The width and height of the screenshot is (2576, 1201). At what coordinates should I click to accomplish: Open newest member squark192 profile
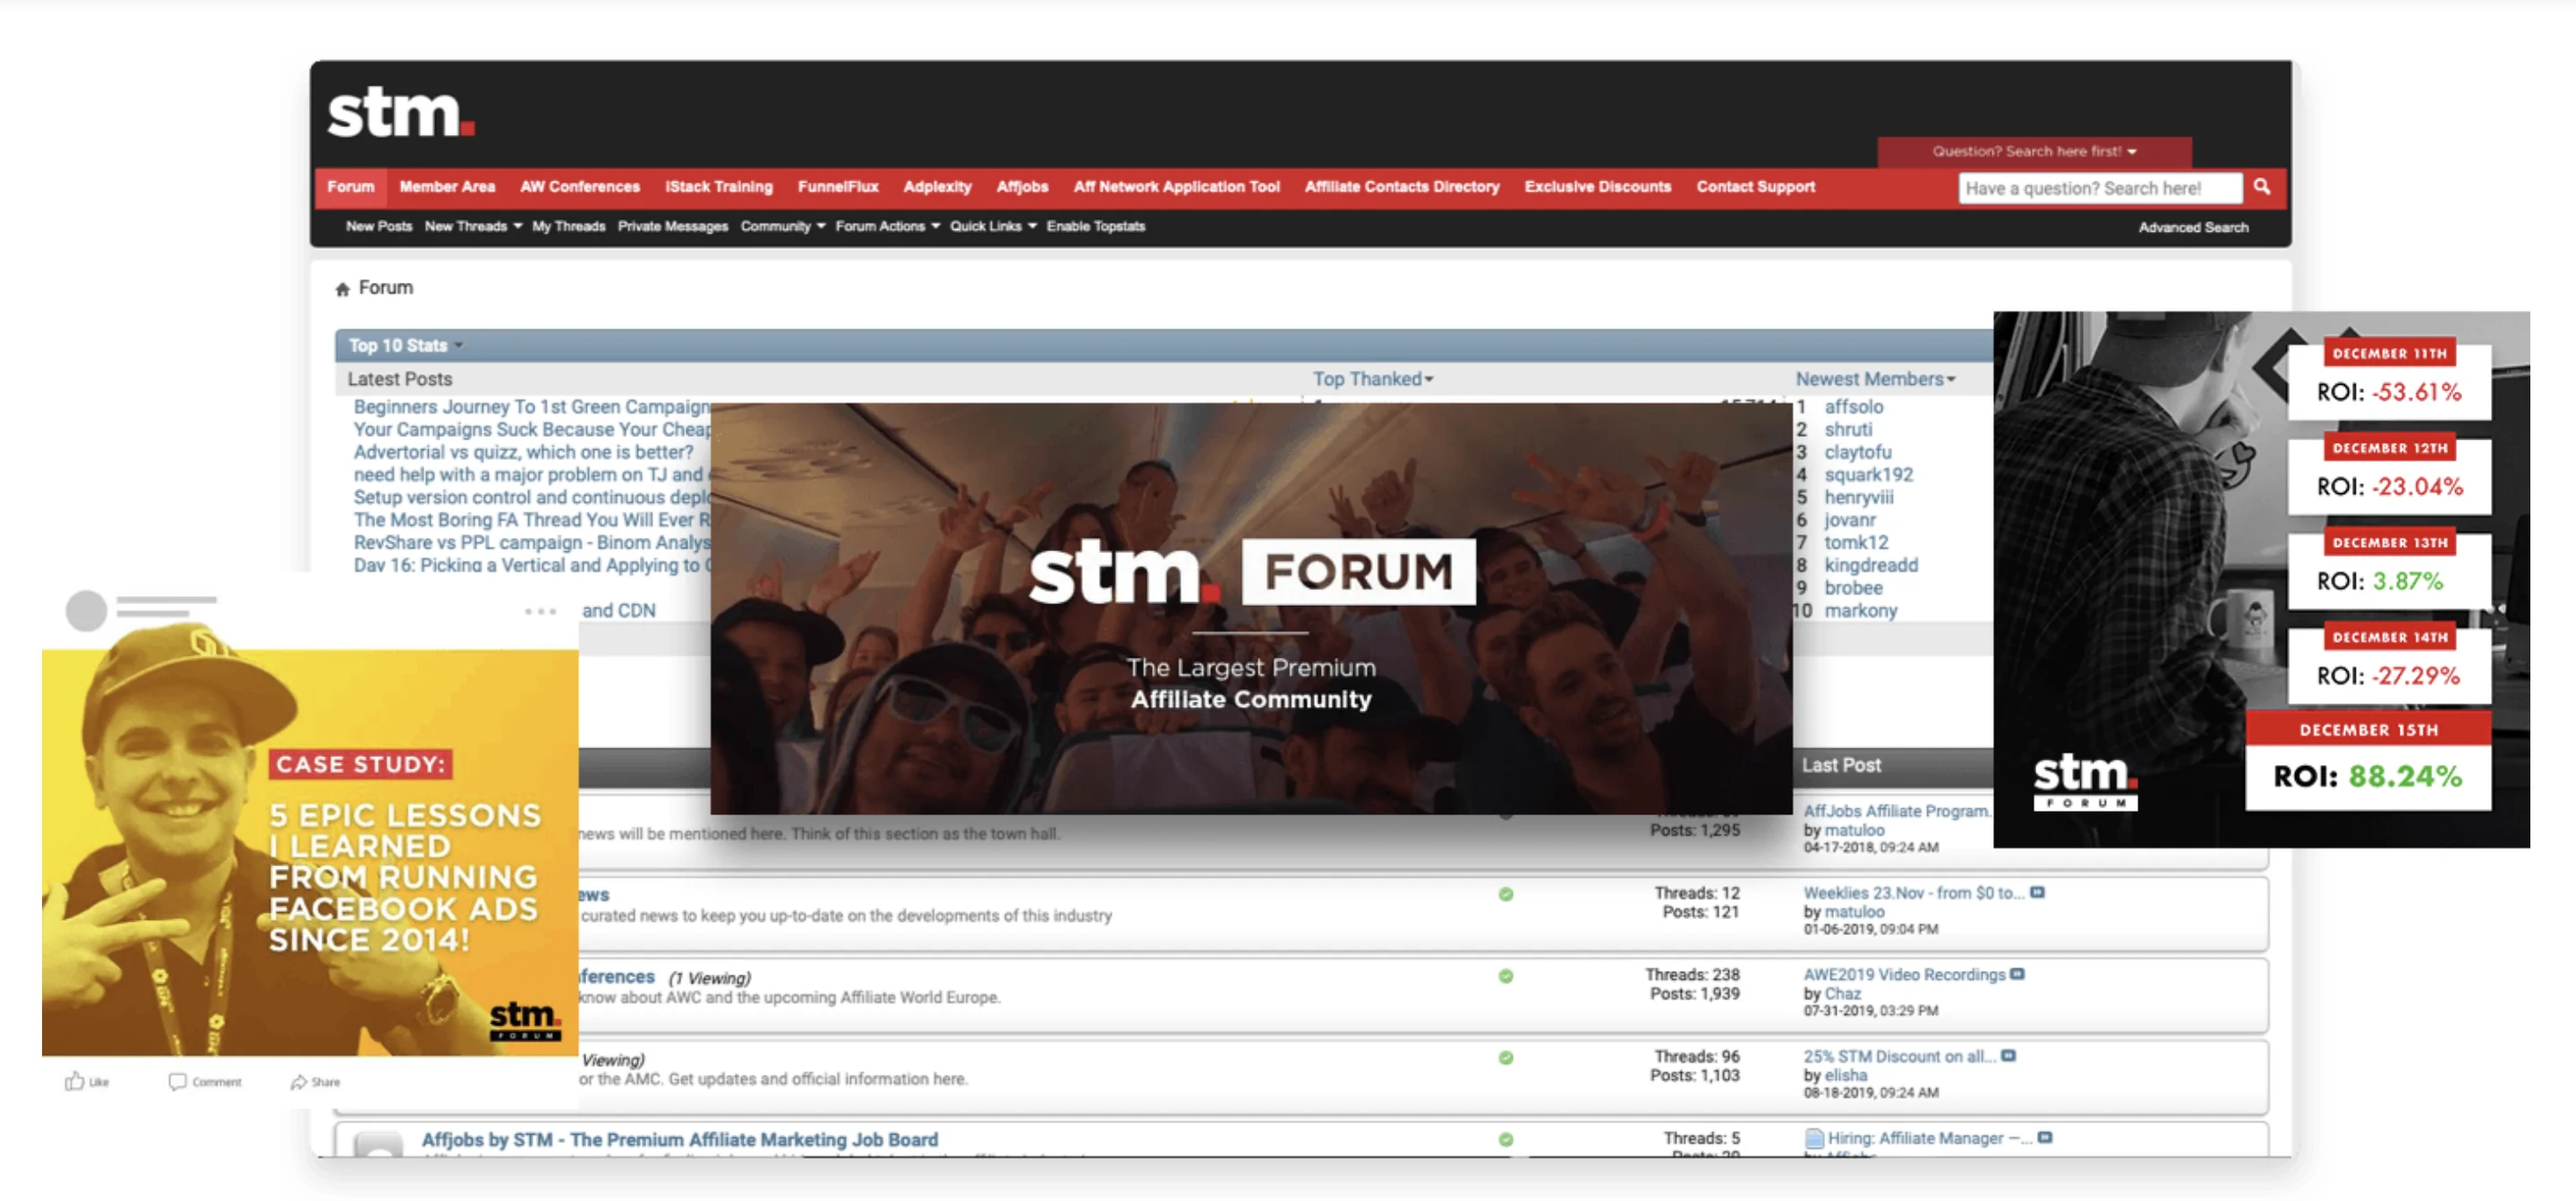tap(1868, 475)
